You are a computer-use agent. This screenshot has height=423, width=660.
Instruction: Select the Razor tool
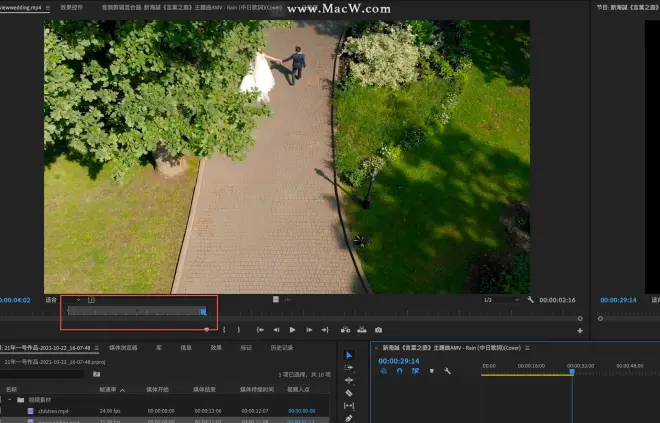pyautogui.click(x=349, y=393)
